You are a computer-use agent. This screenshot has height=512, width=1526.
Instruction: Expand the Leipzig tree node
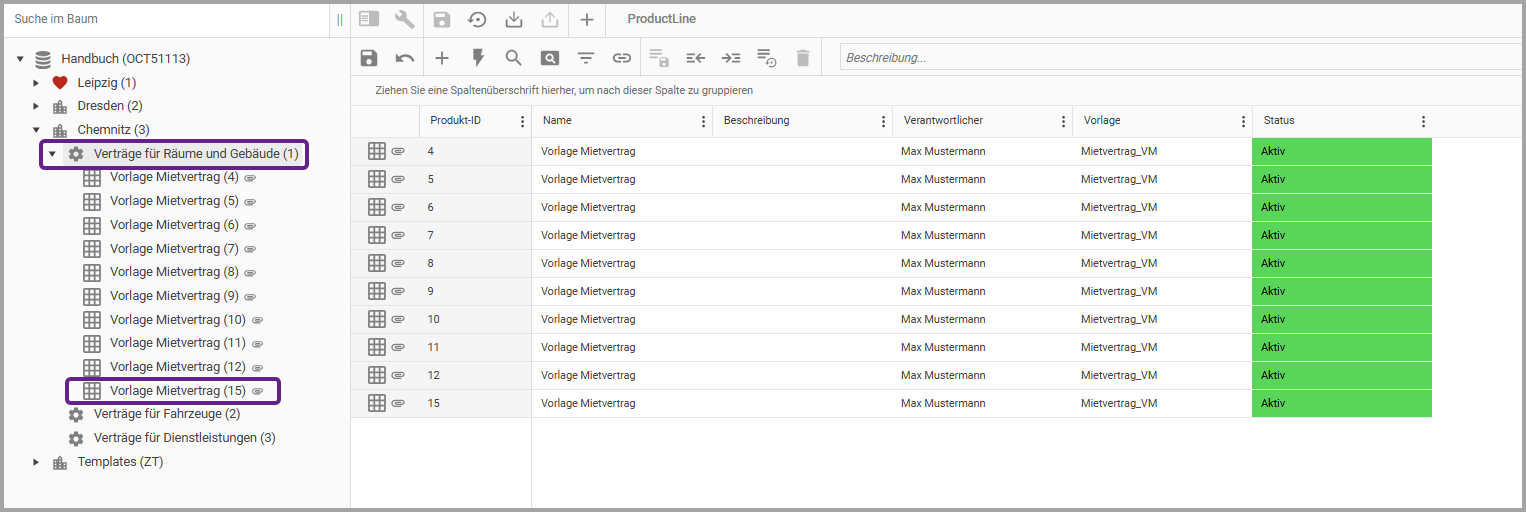36,83
